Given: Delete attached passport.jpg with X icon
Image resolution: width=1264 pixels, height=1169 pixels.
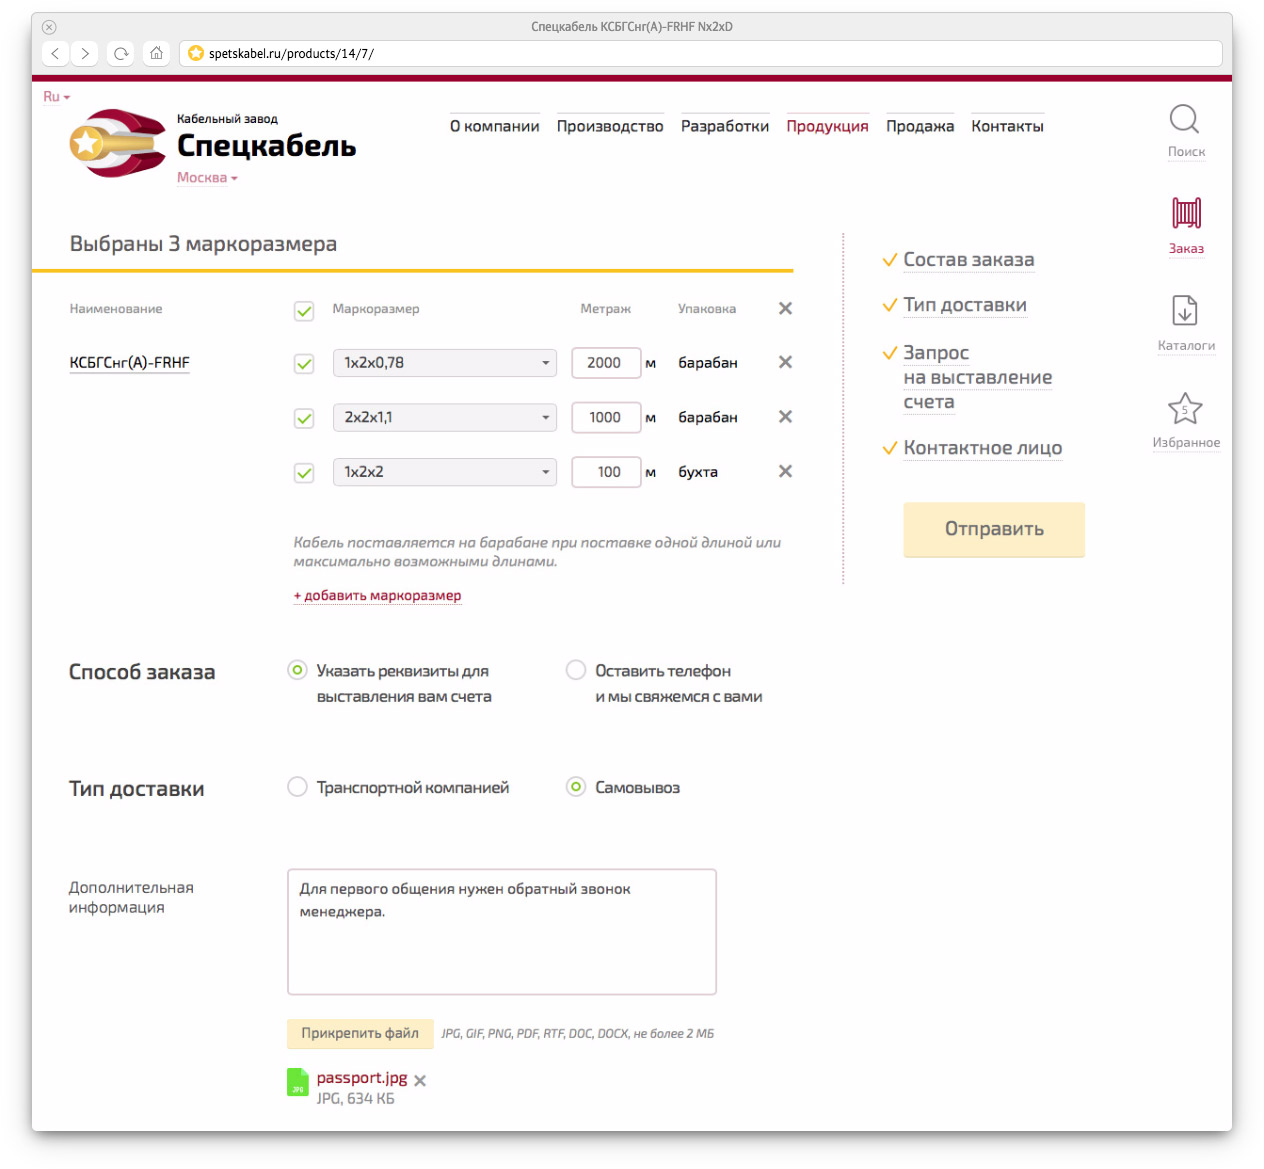Looking at the screenshot, I should [x=420, y=1081].
